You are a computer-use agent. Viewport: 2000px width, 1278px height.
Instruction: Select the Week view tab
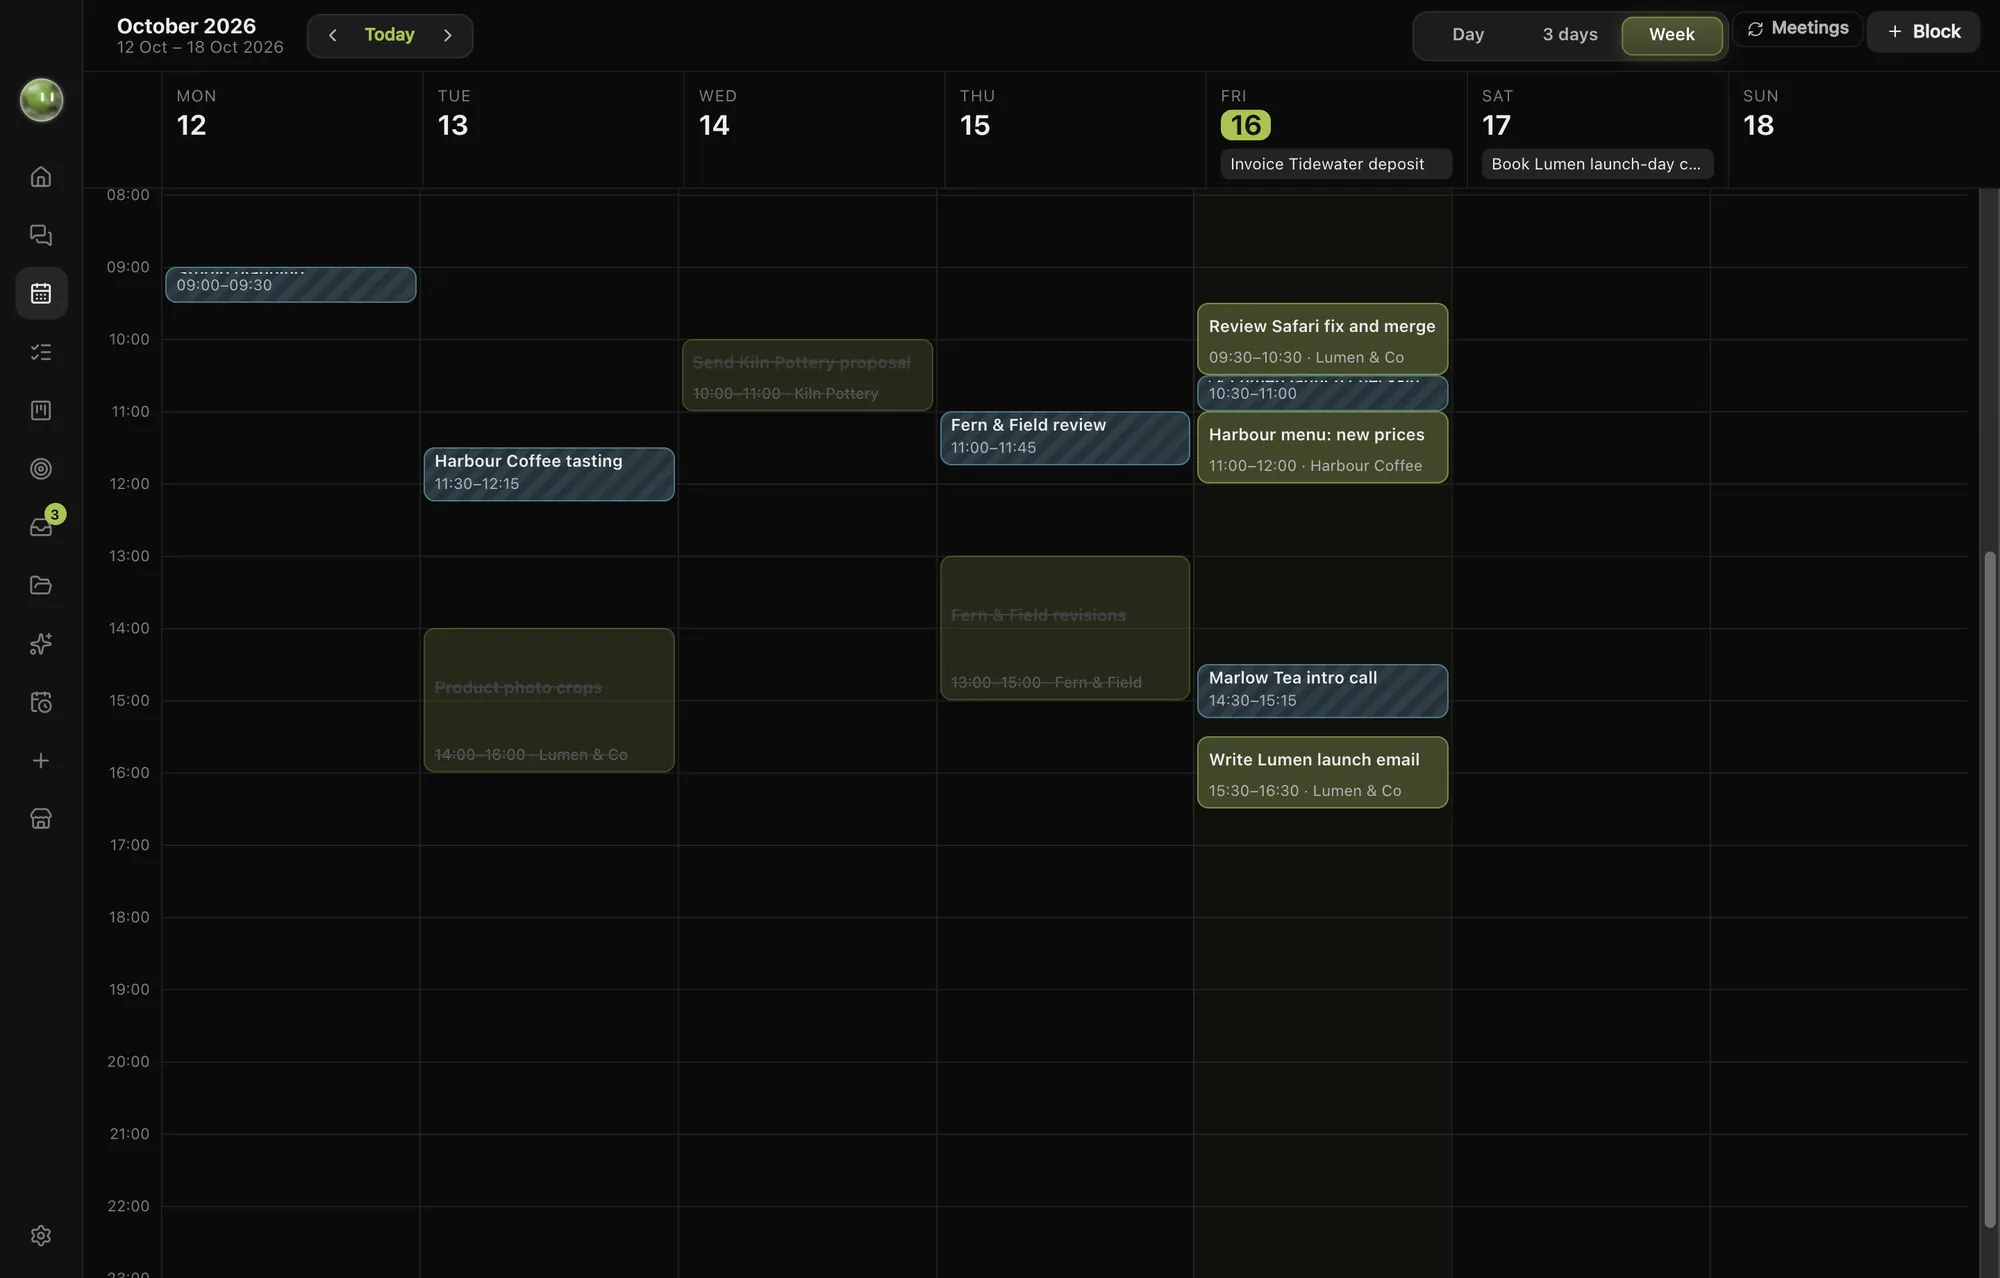pyautogui.click(x=1671, y=35)
